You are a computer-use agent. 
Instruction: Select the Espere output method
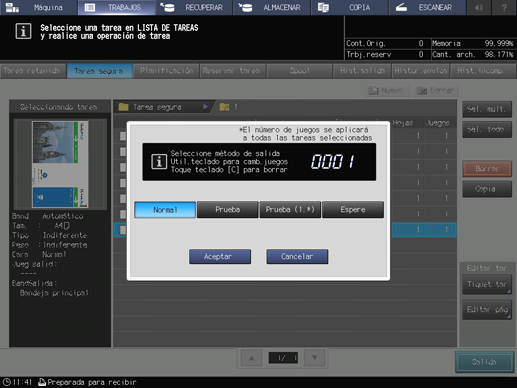(x=353, y=210)
